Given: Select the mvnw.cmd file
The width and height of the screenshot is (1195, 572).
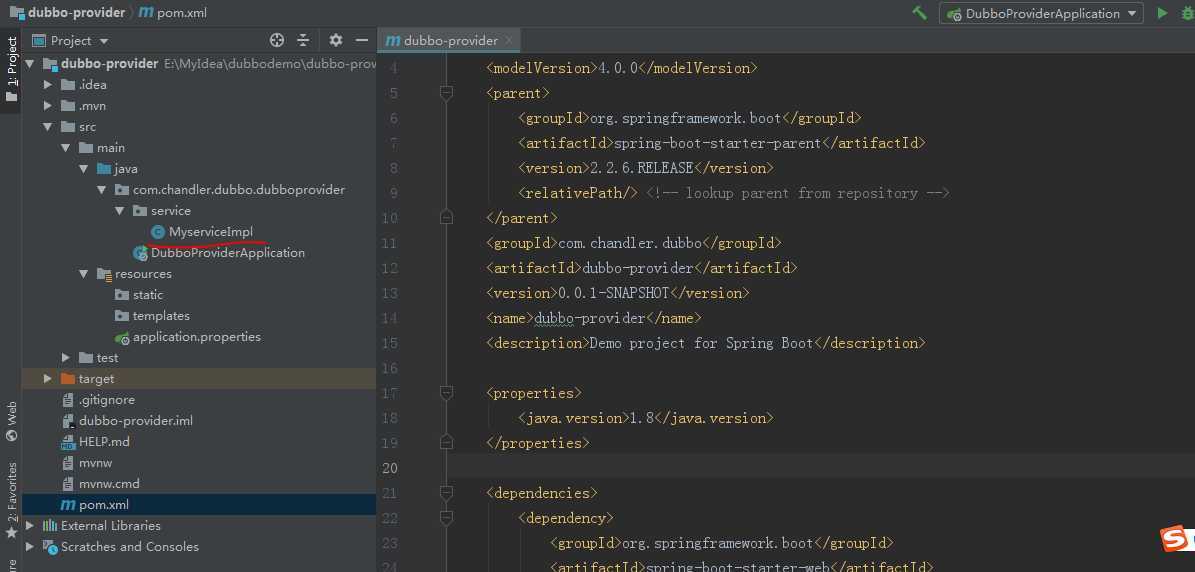Looking at the screenshot, I should [109, 484].
